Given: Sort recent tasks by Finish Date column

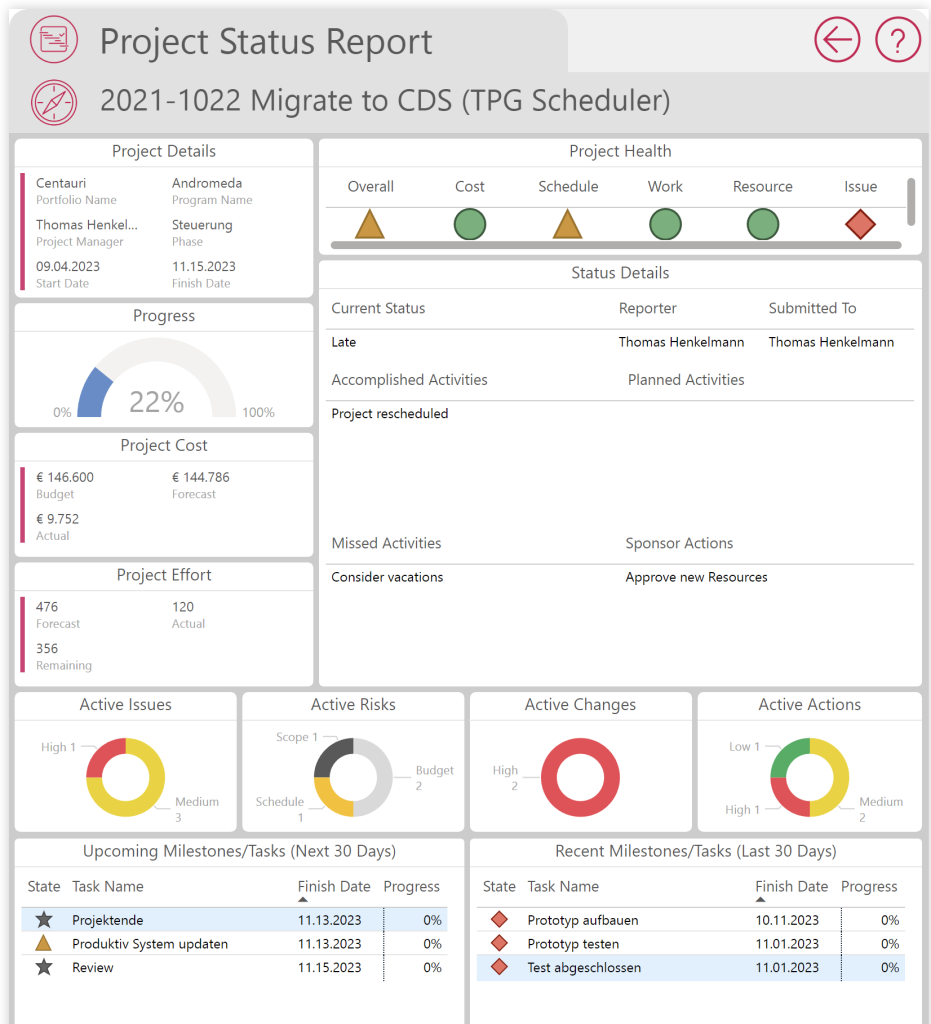Looking at the screenshot, I should [x=791, y=887].
